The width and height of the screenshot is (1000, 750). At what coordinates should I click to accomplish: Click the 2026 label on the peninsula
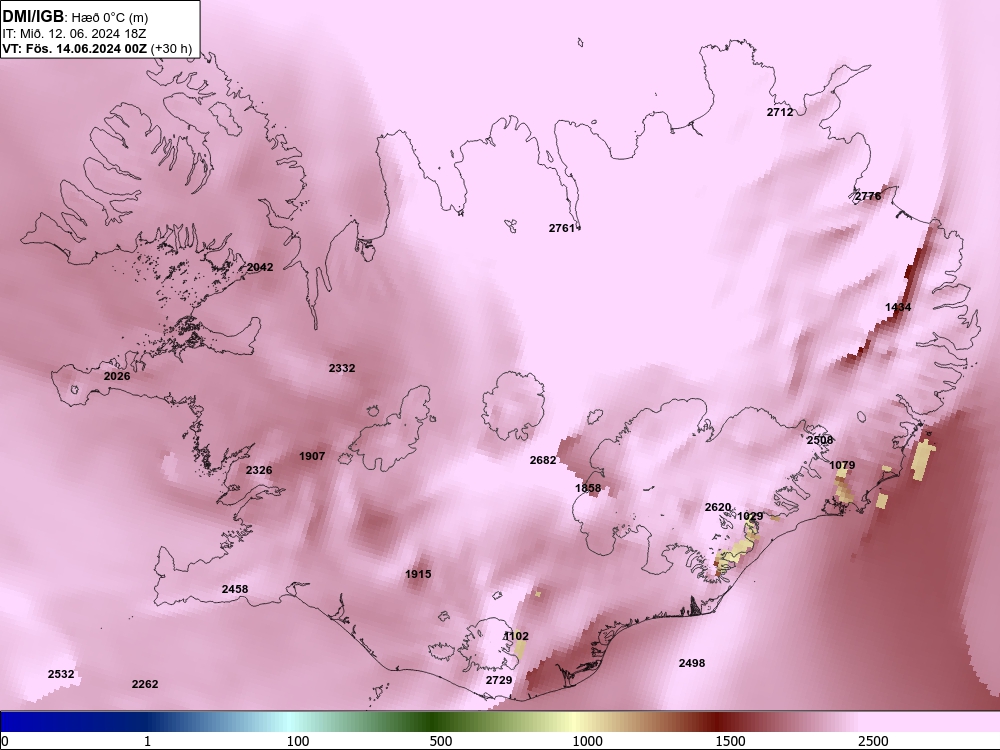(x=117, y=376)
